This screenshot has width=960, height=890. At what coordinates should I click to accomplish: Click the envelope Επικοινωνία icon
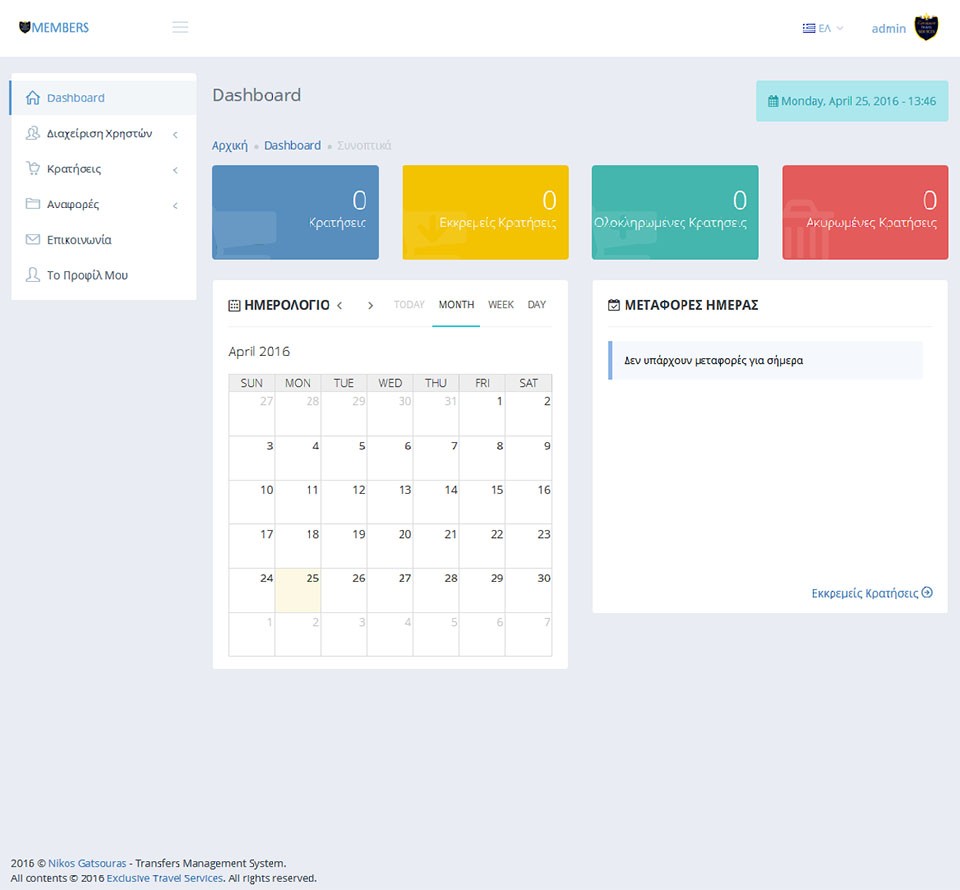pos(33,240)
